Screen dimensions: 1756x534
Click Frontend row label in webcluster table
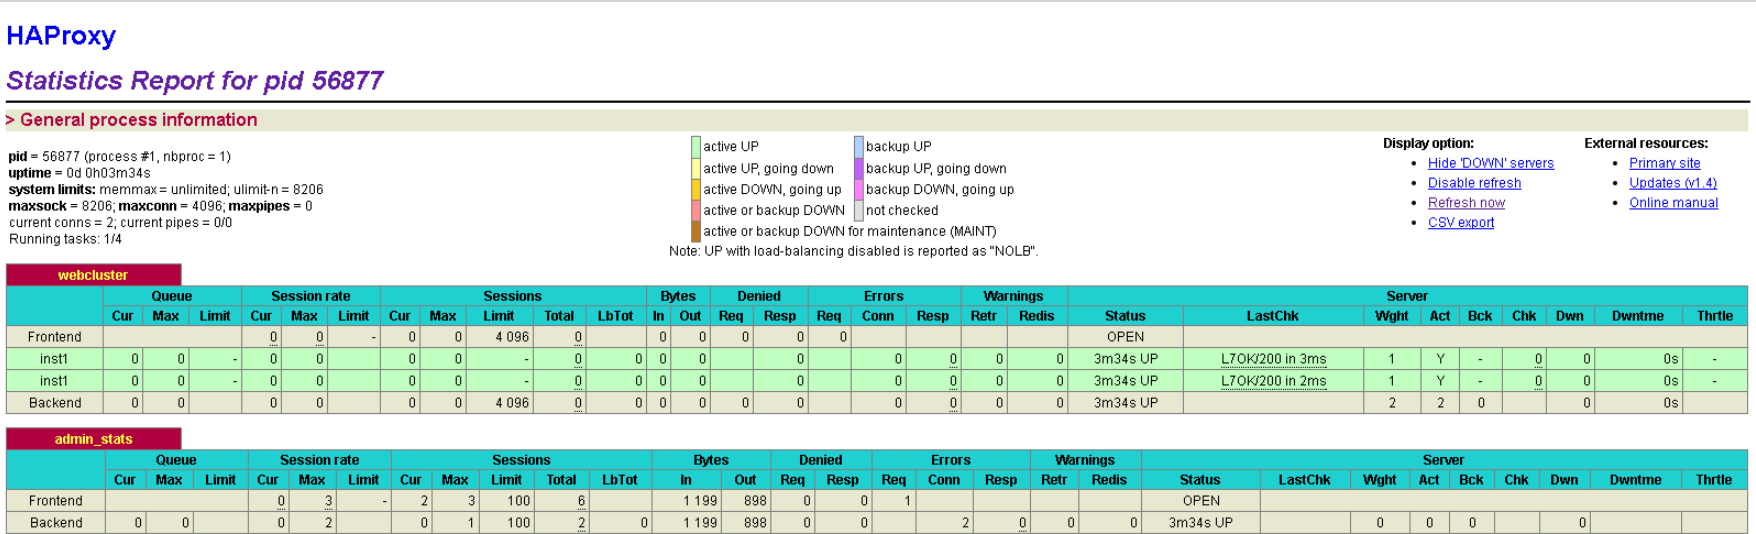(54, 337)
